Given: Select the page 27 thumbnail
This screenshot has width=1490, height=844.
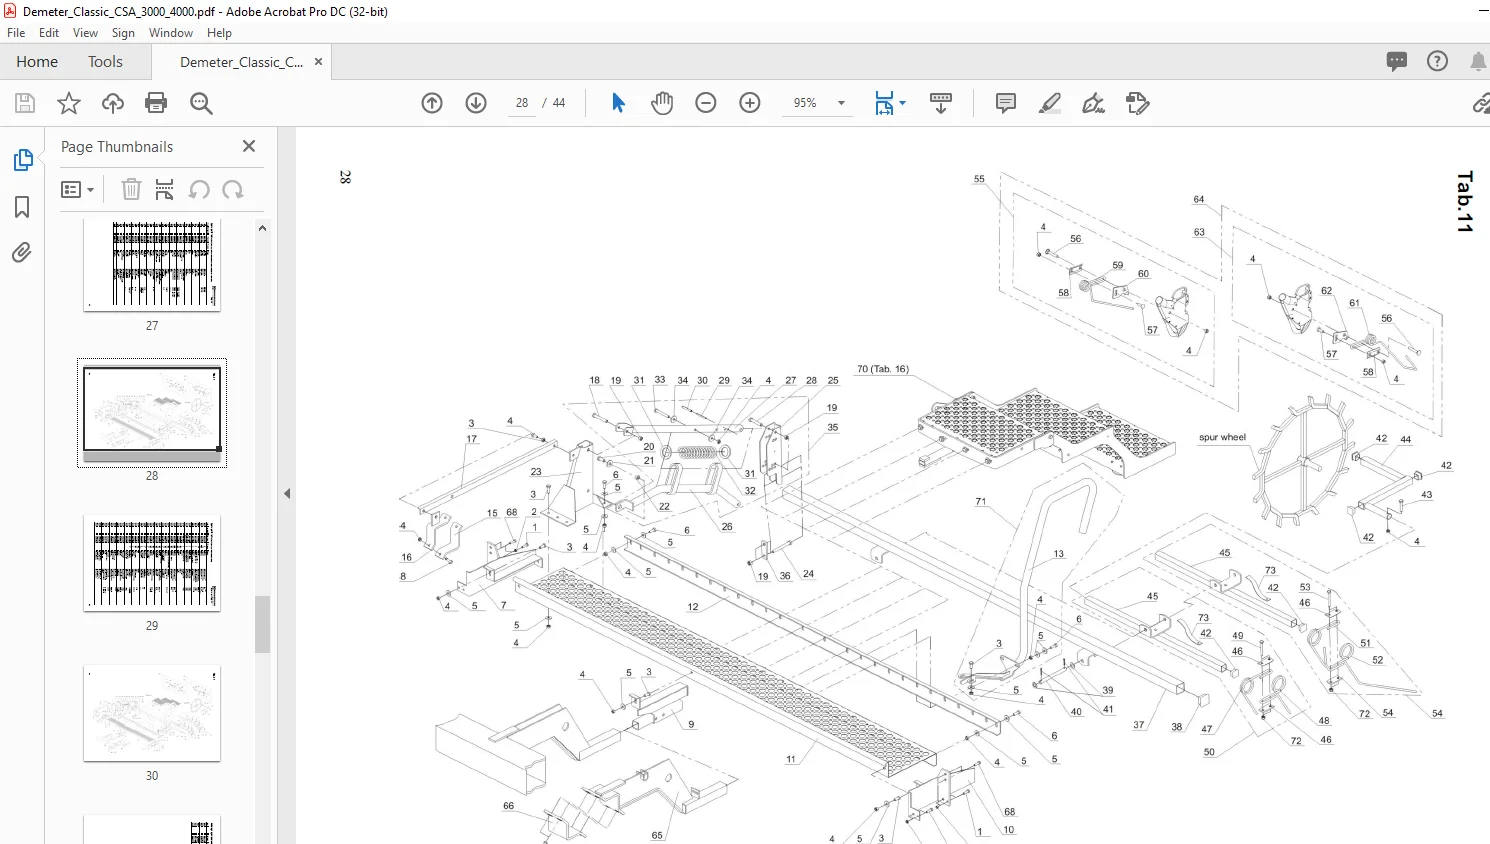Looking at the screenshot, I should (x=152, y=265).
